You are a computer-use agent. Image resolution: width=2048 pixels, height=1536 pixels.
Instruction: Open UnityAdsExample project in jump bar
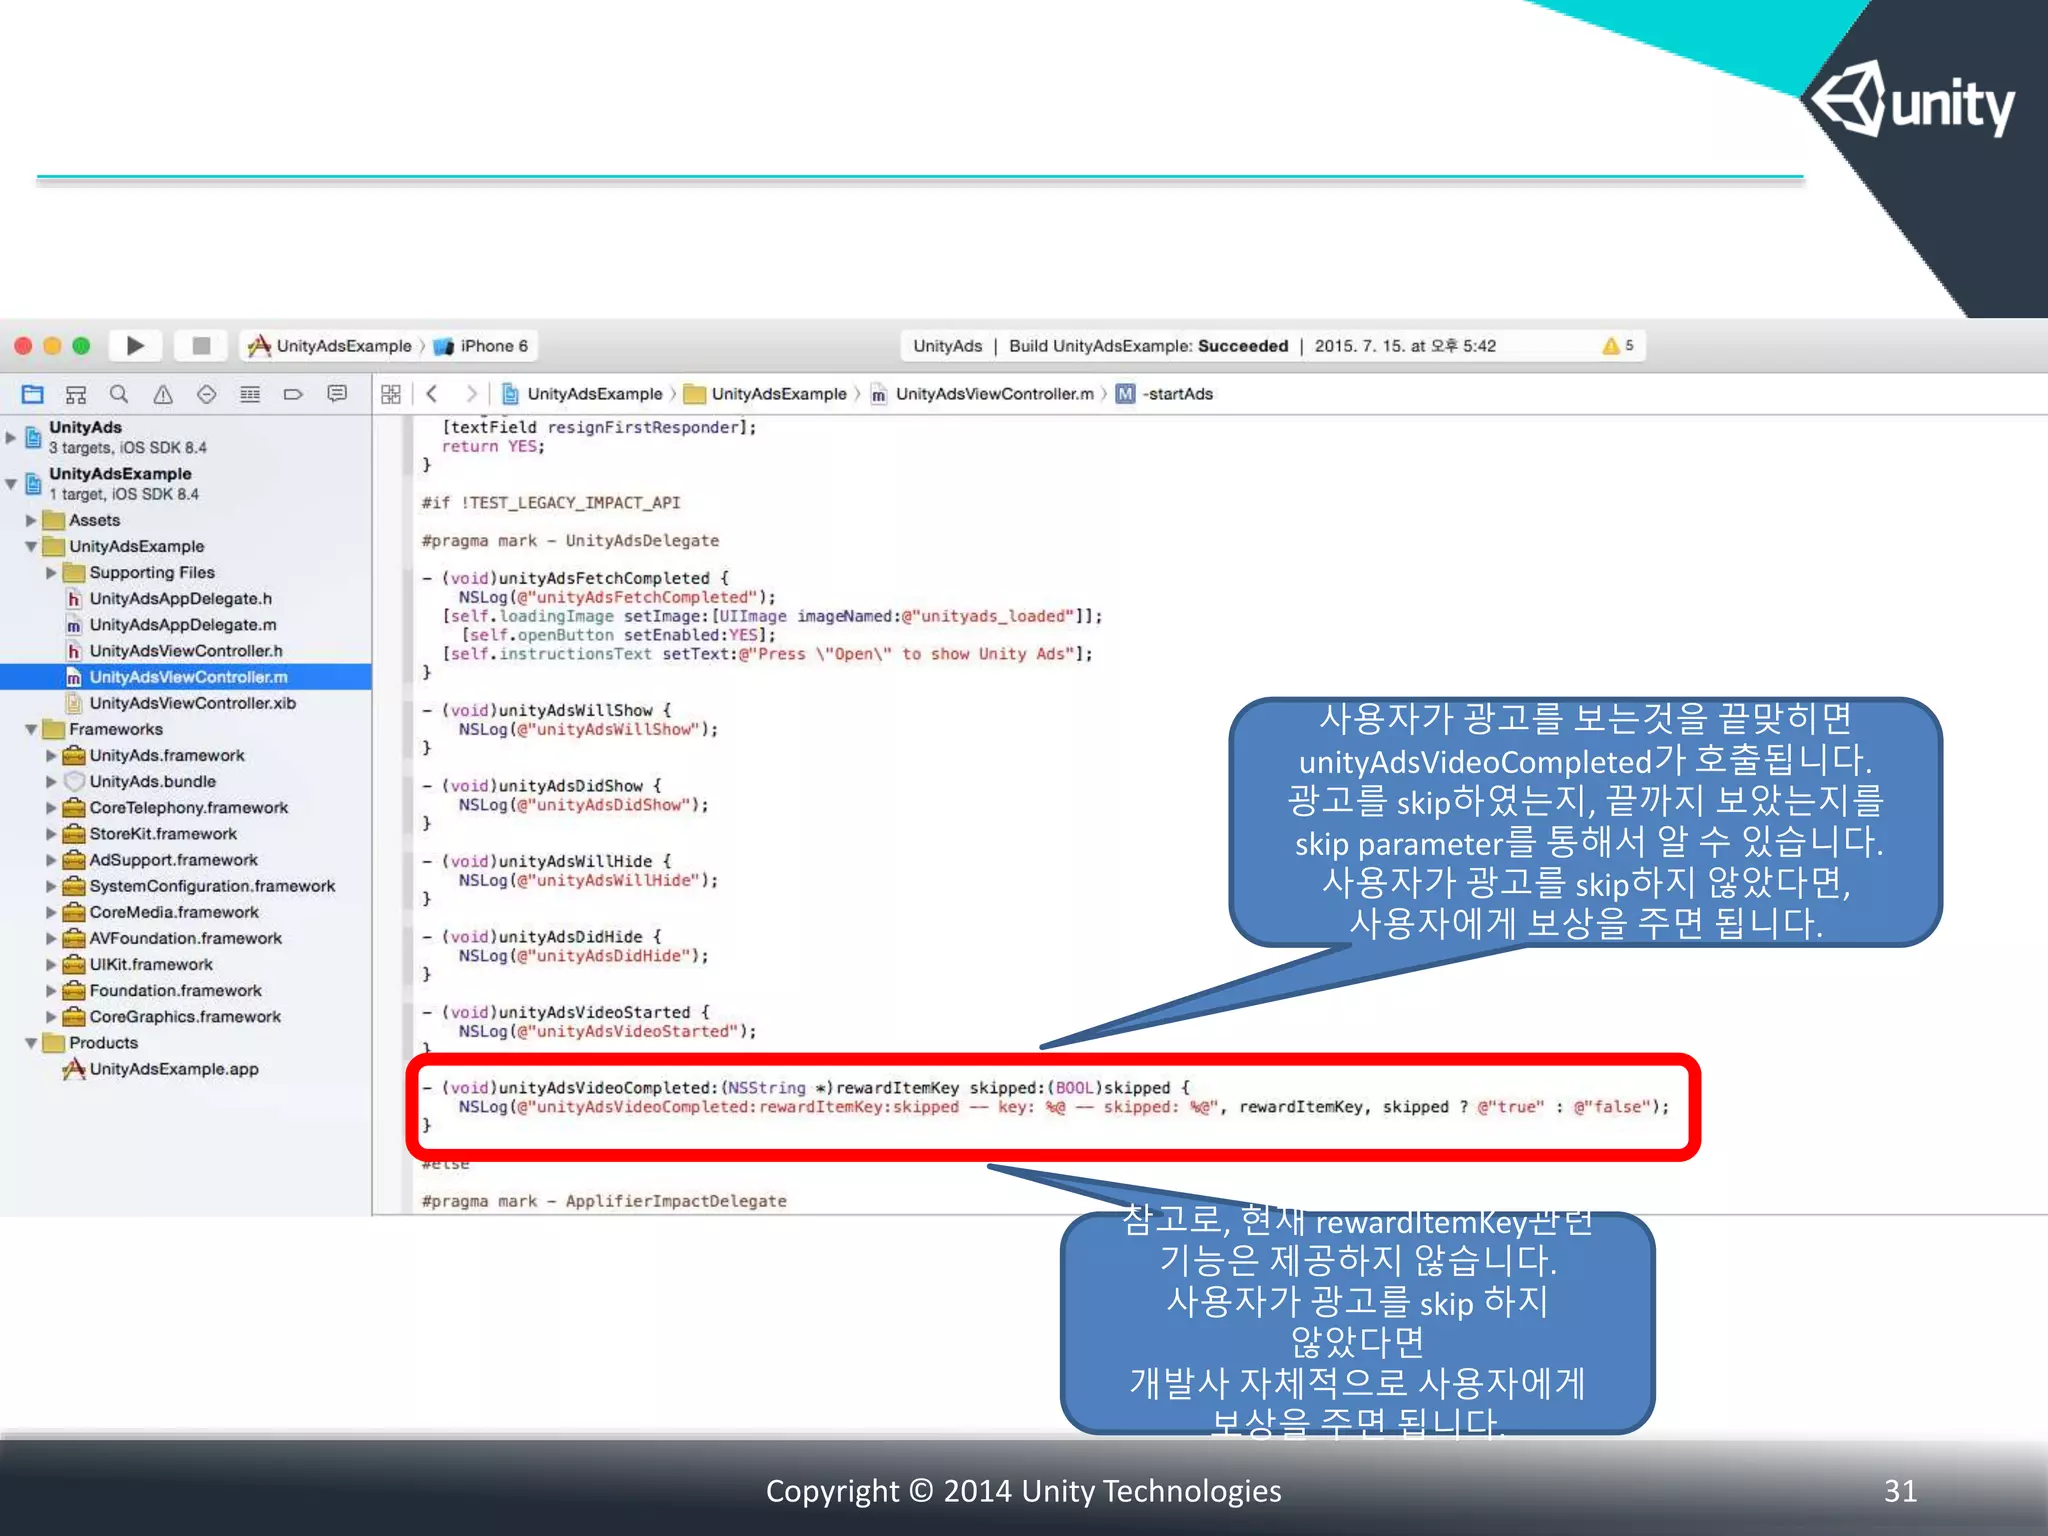[582, 394]
